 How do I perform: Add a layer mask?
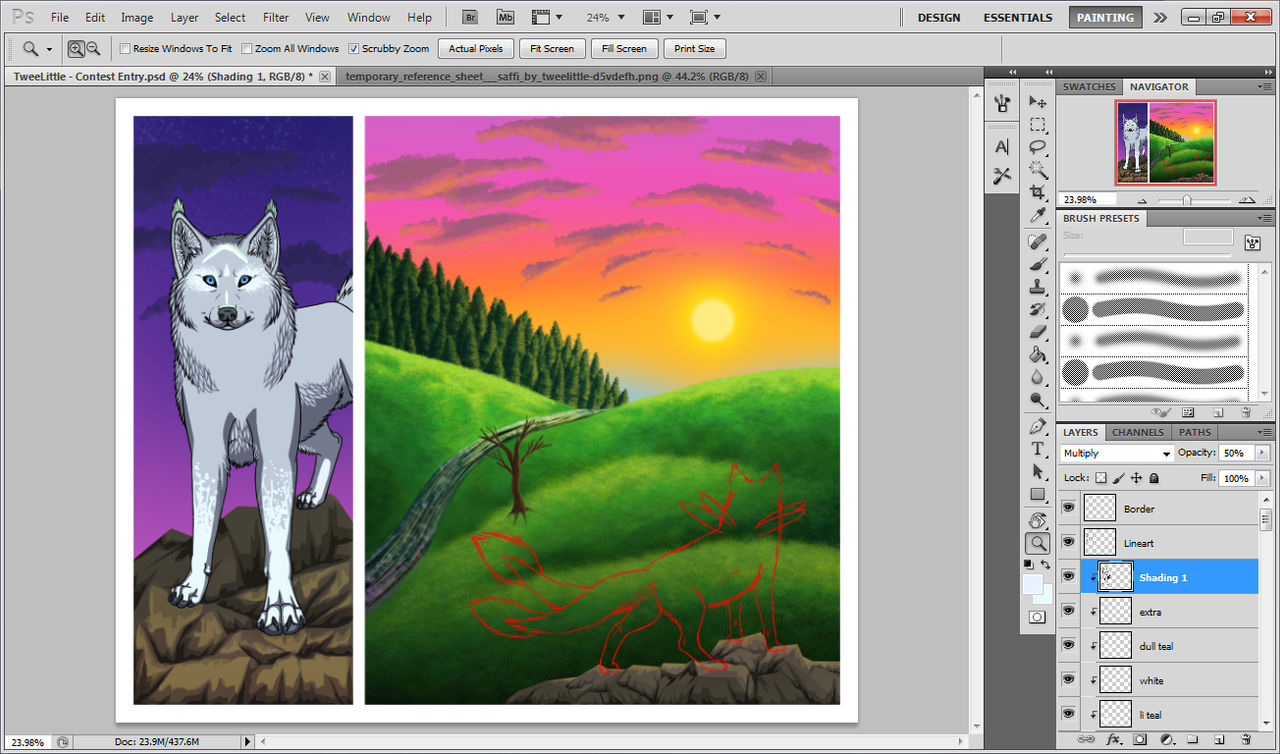click(x=1140, y=739)
